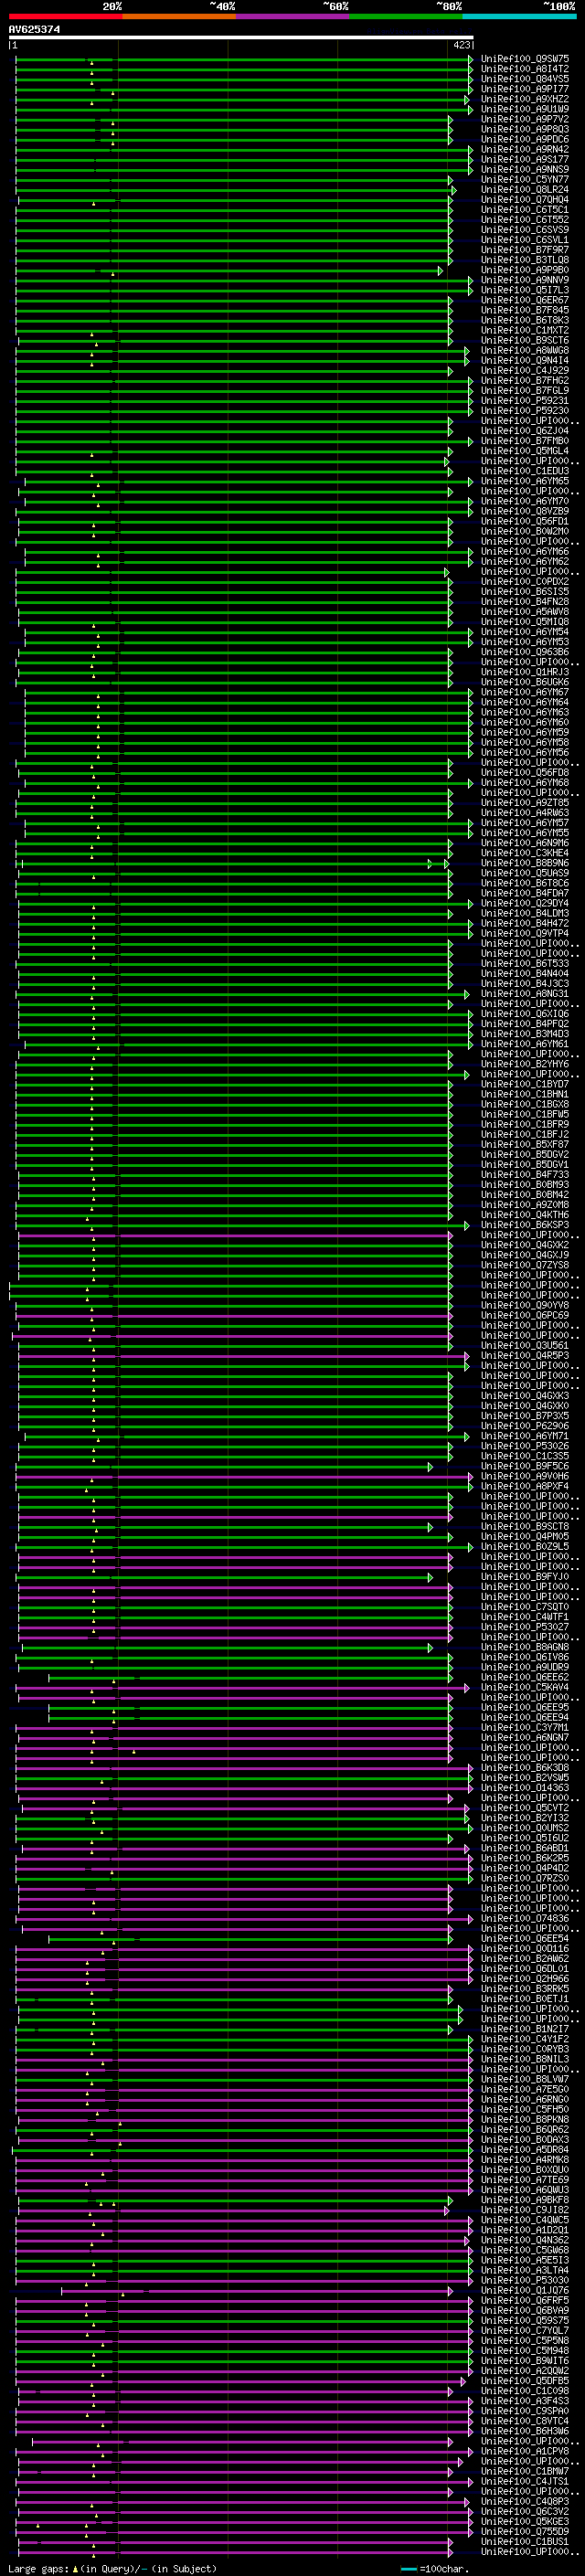
Task: Click the UniRef100_Q1JQ76 label
Action: tap(525, 2290)
